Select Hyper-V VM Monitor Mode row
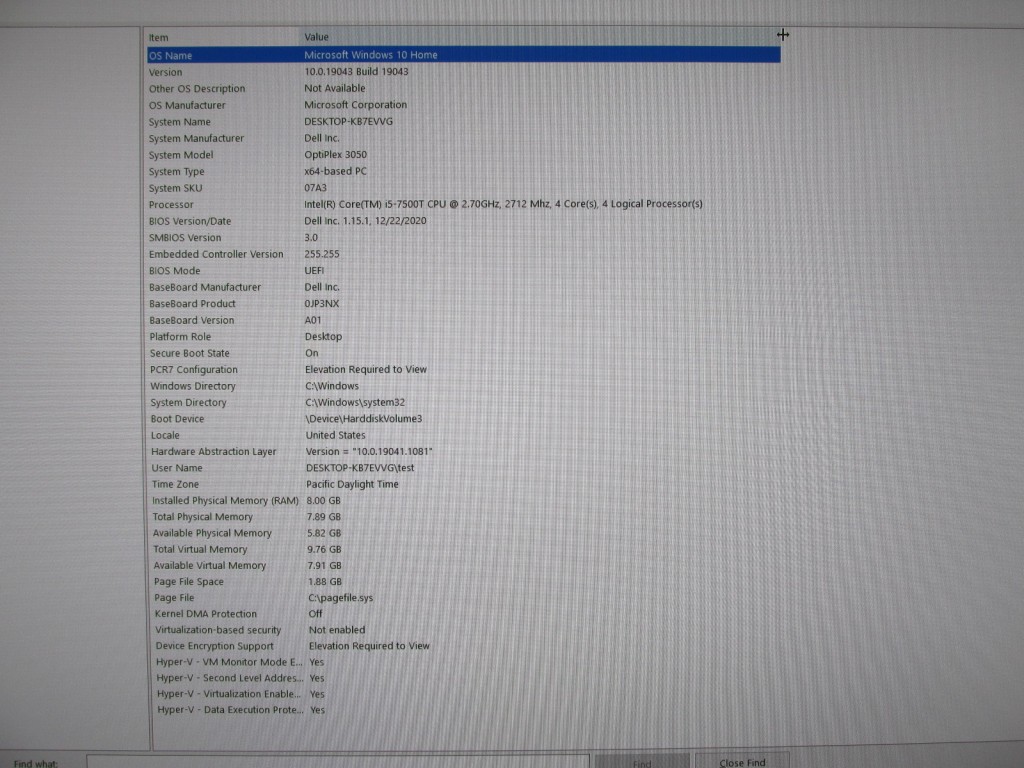 [x=230, y=662]
